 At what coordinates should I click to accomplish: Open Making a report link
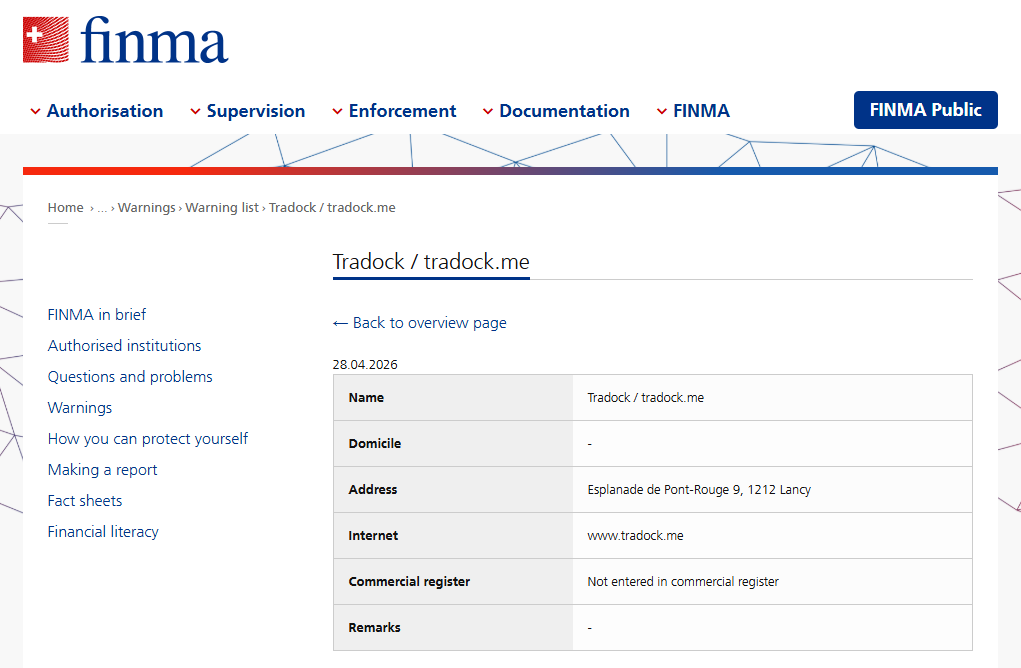tap(102, 470)
